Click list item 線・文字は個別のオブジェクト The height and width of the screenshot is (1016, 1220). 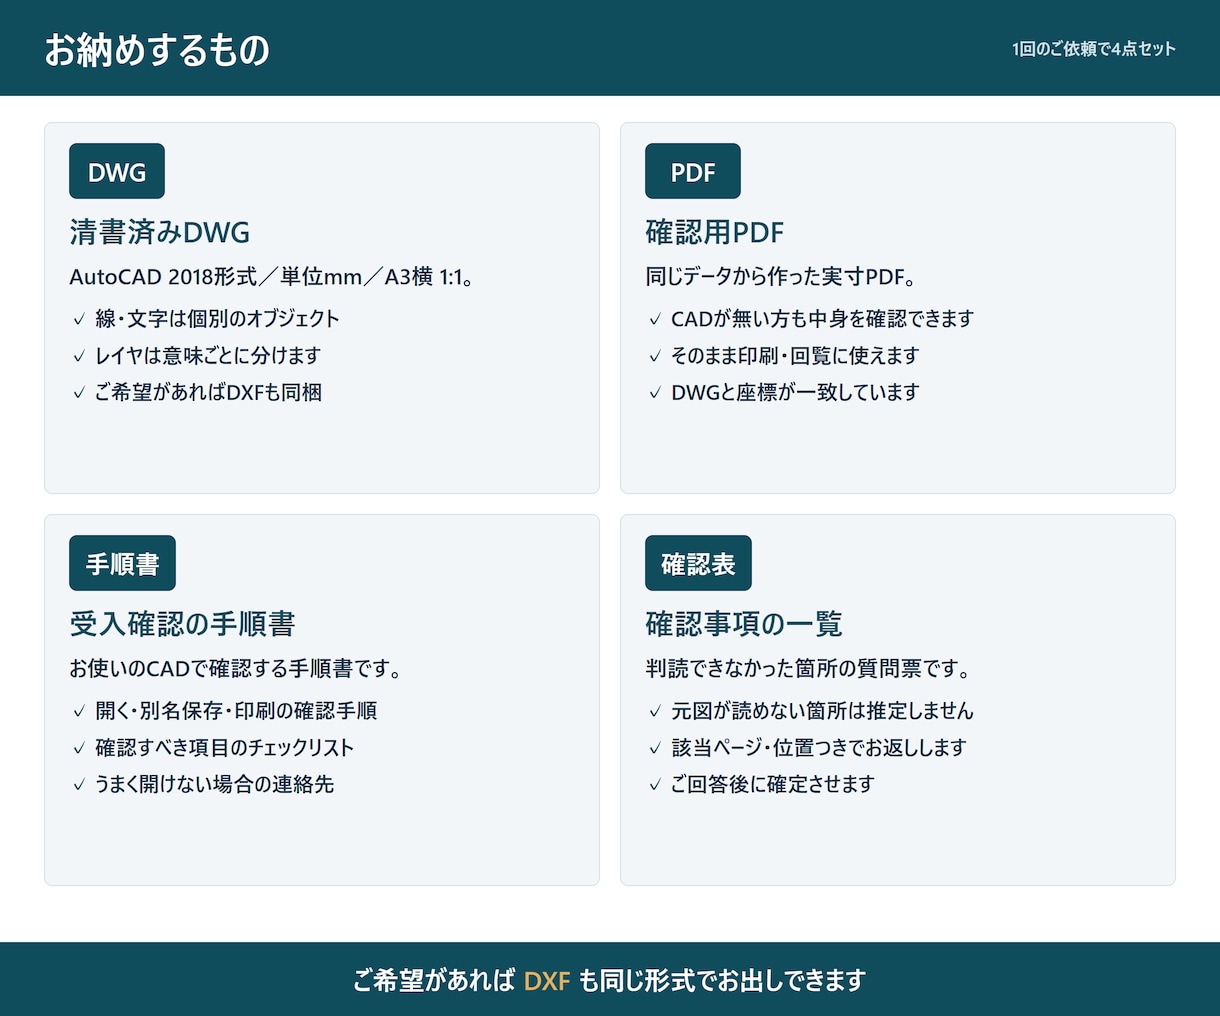[x=217, y=319]
